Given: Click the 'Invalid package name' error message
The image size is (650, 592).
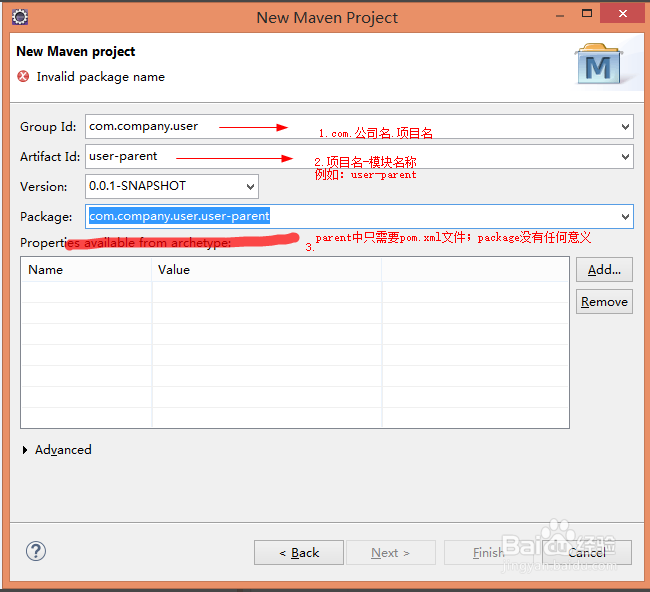Looking at the screenshot, I should pyautogui.click(x=101, y=77).
